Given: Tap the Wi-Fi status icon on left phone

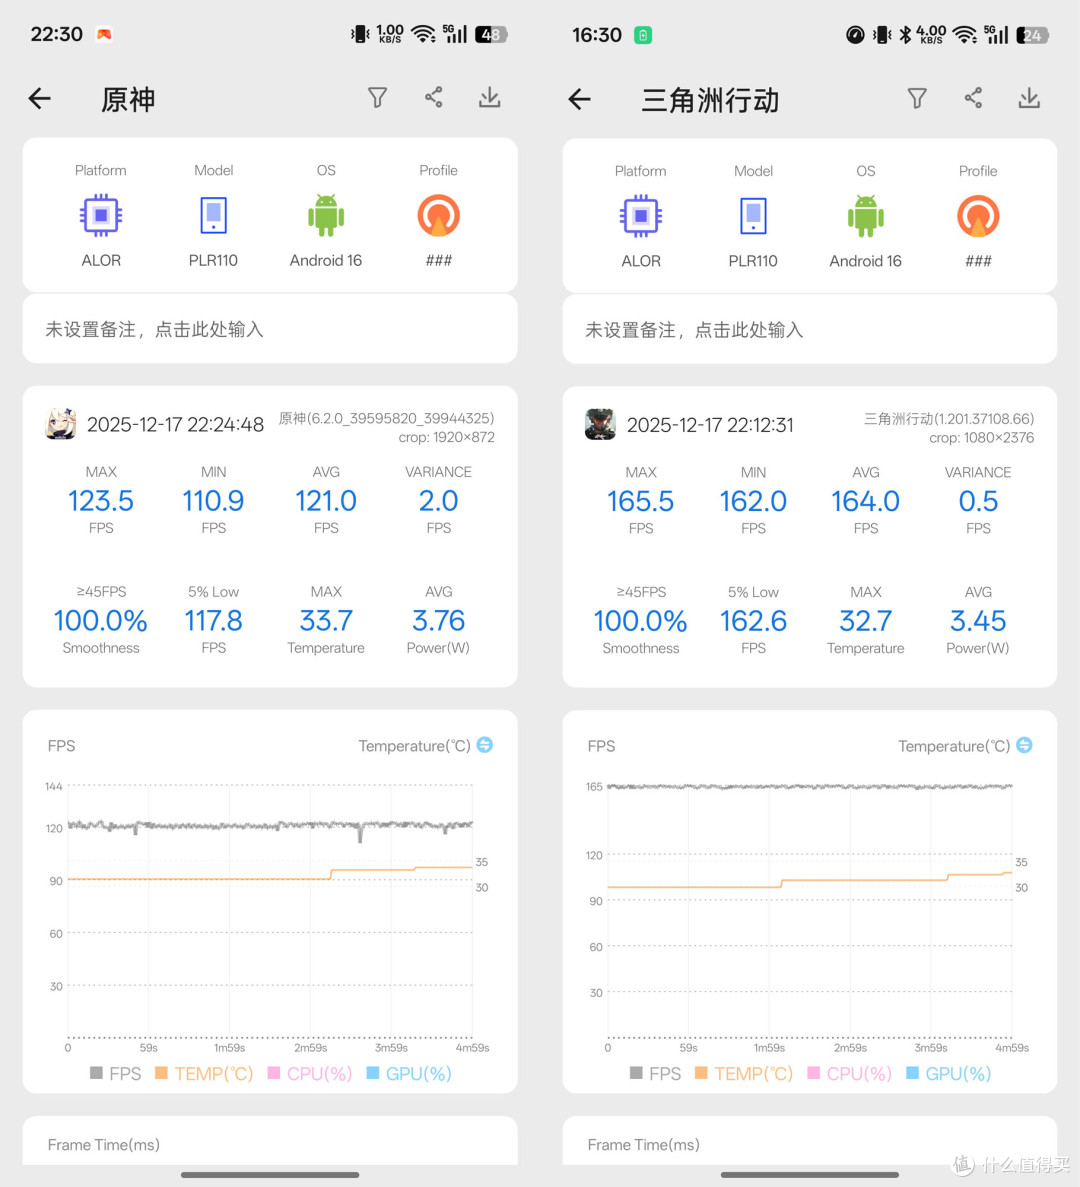Looking at the screenshot, I should (423, 34).
